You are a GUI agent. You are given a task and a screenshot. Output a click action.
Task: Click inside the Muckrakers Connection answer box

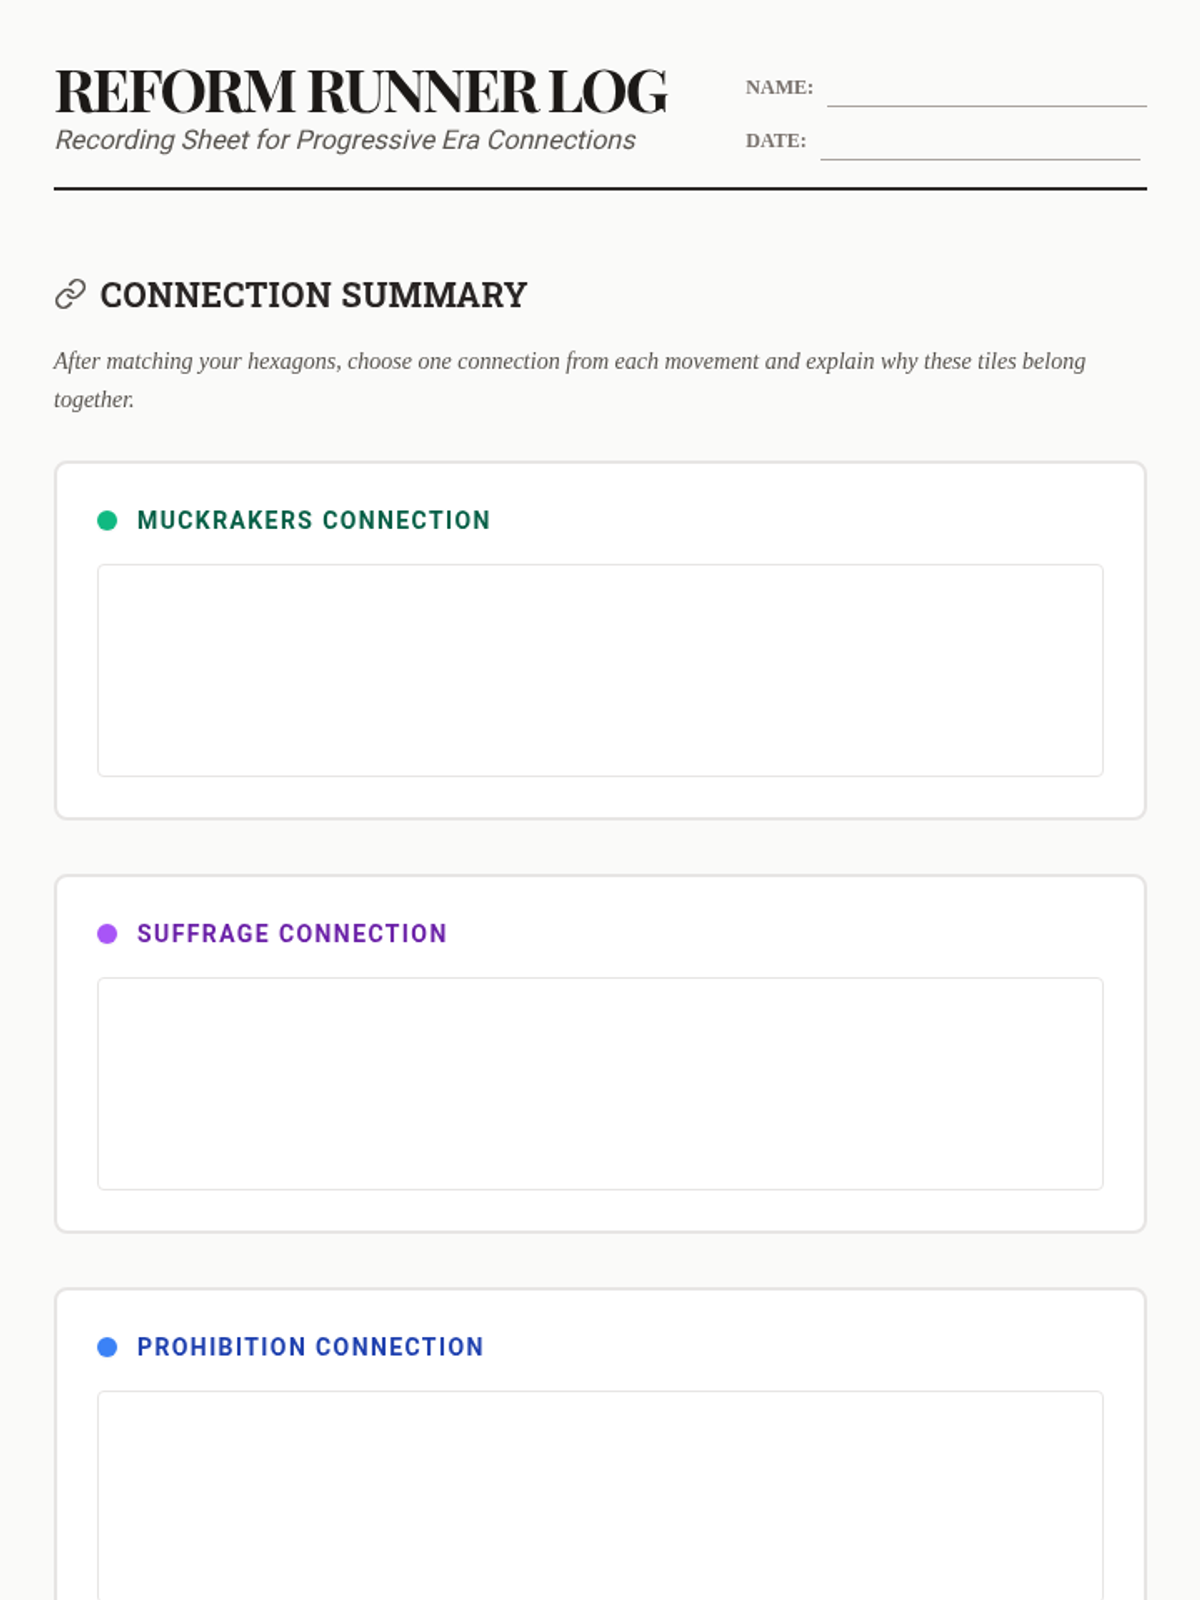point(600,670)
